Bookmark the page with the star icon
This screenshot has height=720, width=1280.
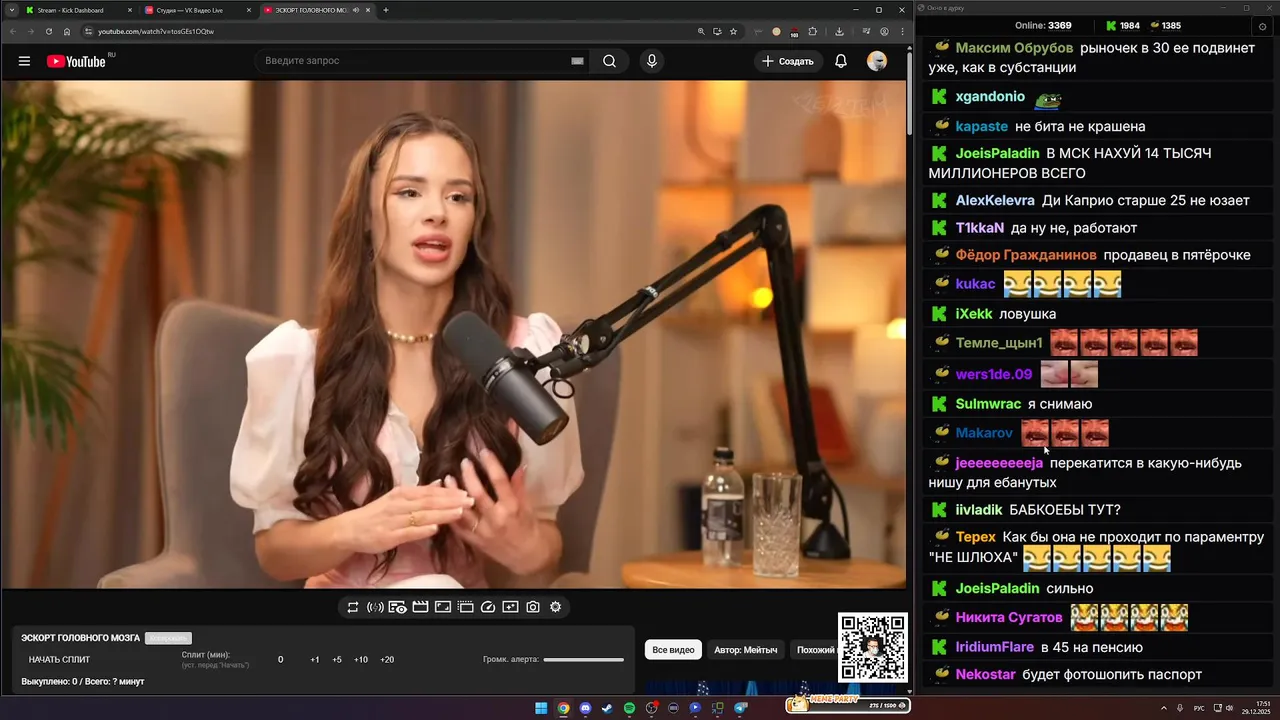pyautogui.click(x=733, y=31)
